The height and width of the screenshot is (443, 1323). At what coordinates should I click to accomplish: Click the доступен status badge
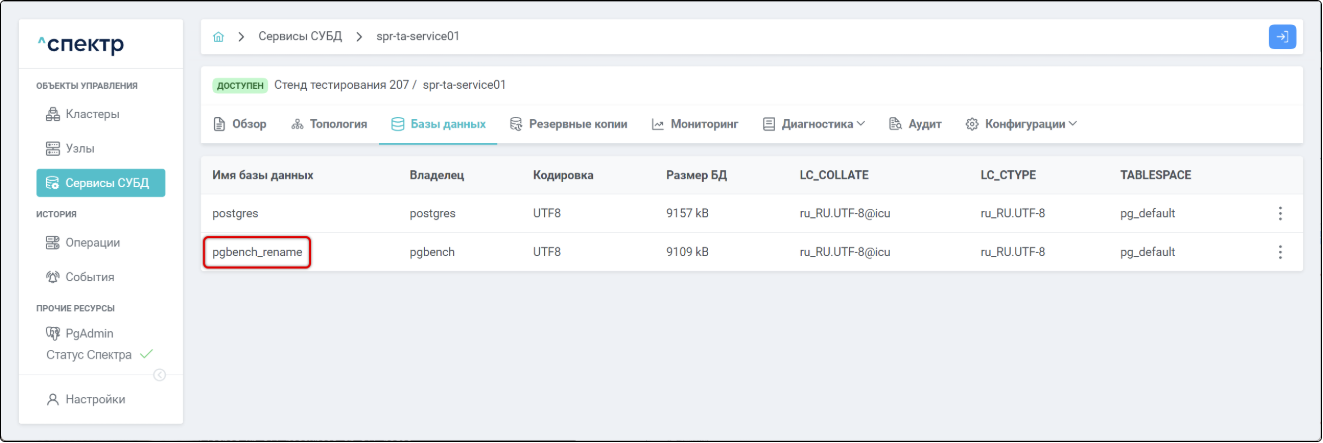(x=240, y=85)
